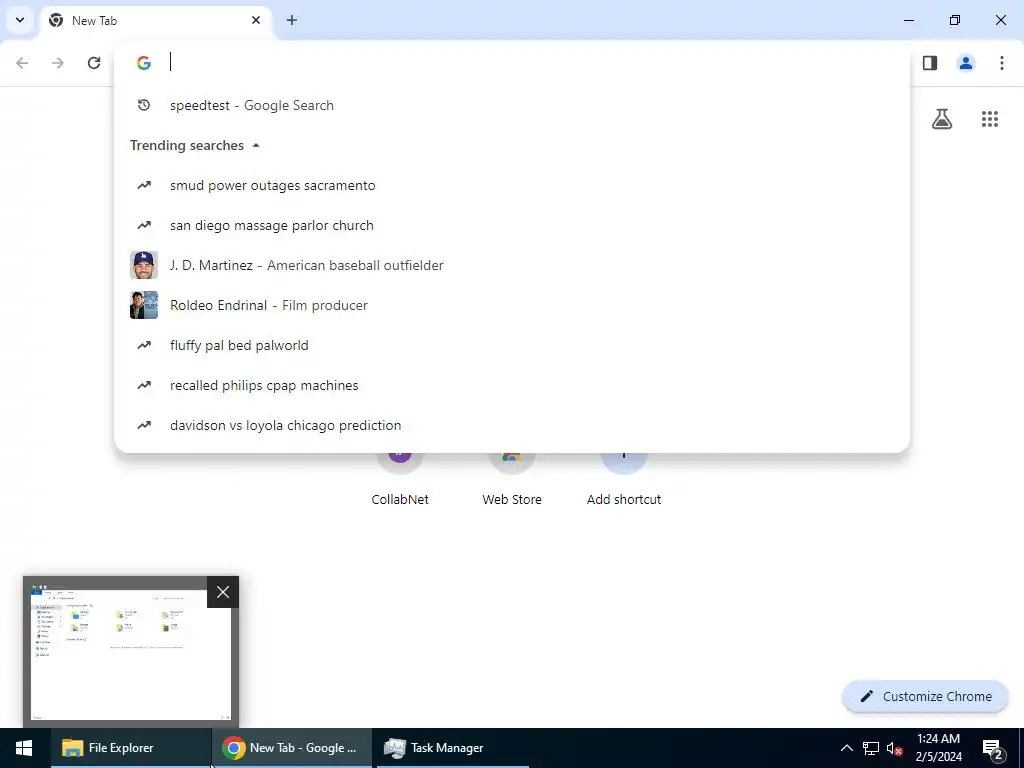Viewport: 1024px width, 768px height.
Task: Close the File Explorer preview thumbnail
Action: coord(223,592)
